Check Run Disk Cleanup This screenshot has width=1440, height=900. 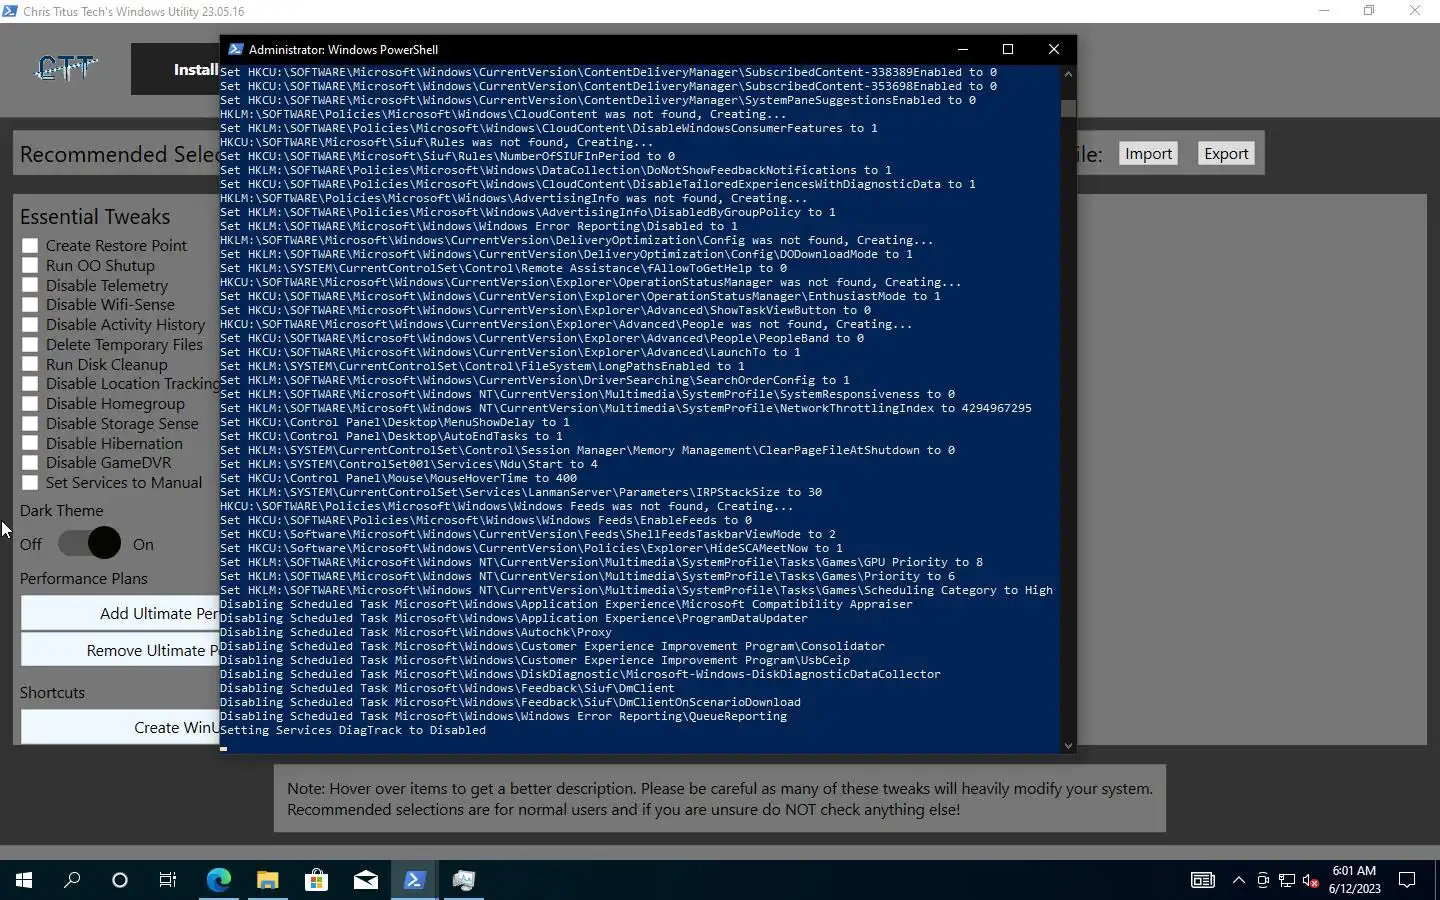30,364
